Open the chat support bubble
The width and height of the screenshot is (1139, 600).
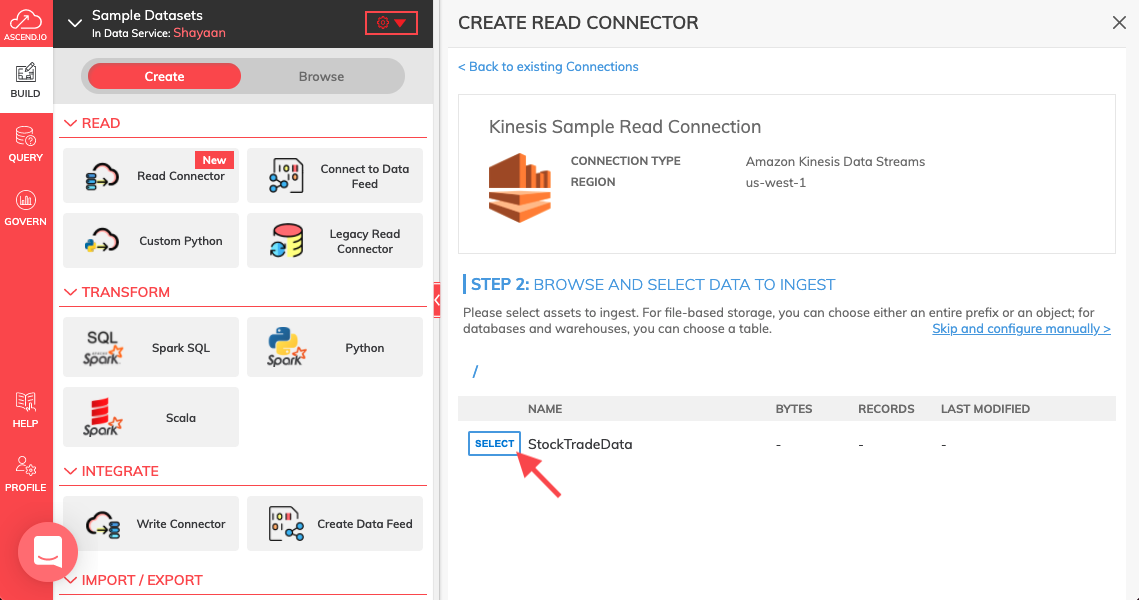click(x=48, y=552)
